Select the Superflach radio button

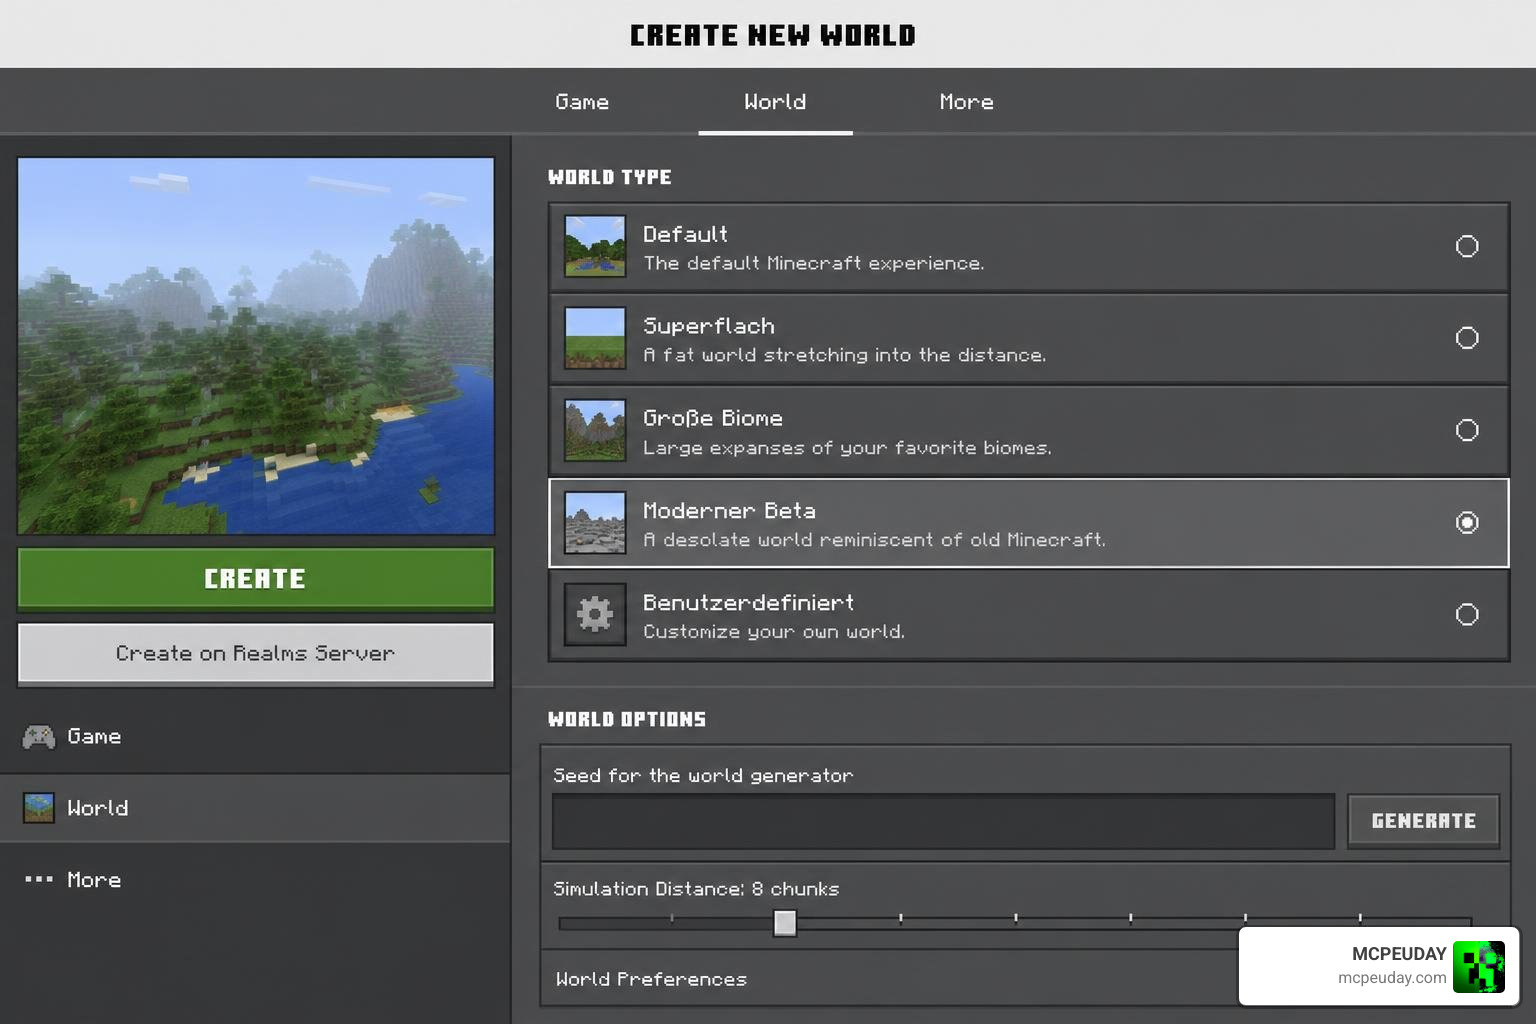click(x=1467, y=338)
